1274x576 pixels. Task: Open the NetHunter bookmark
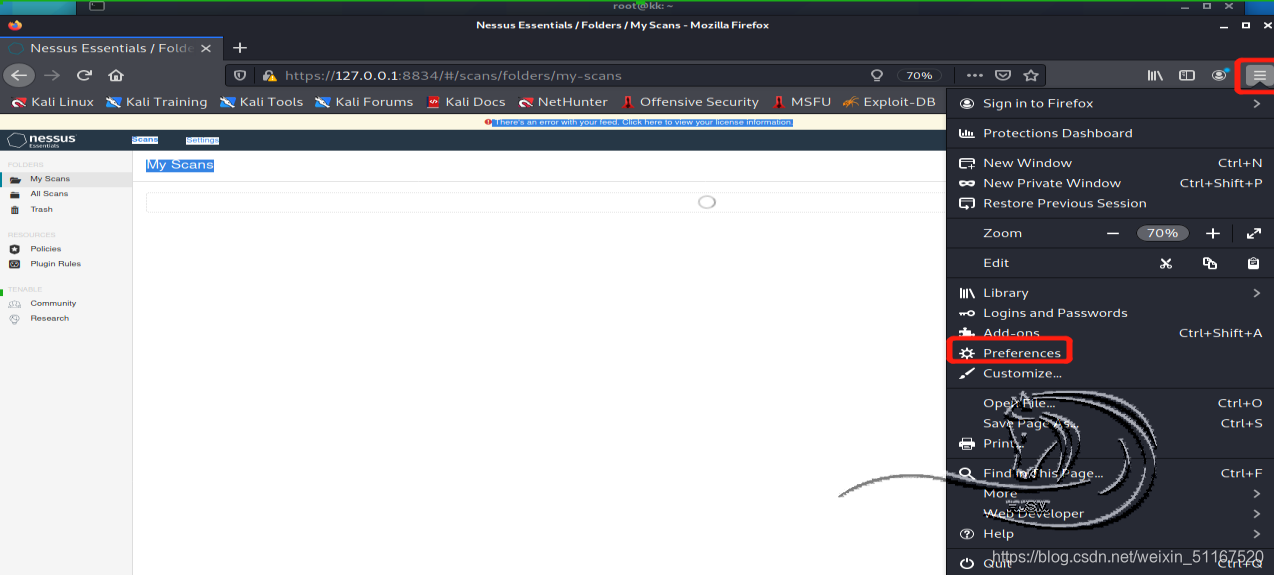pyautogui.click(x=563, y=102)
